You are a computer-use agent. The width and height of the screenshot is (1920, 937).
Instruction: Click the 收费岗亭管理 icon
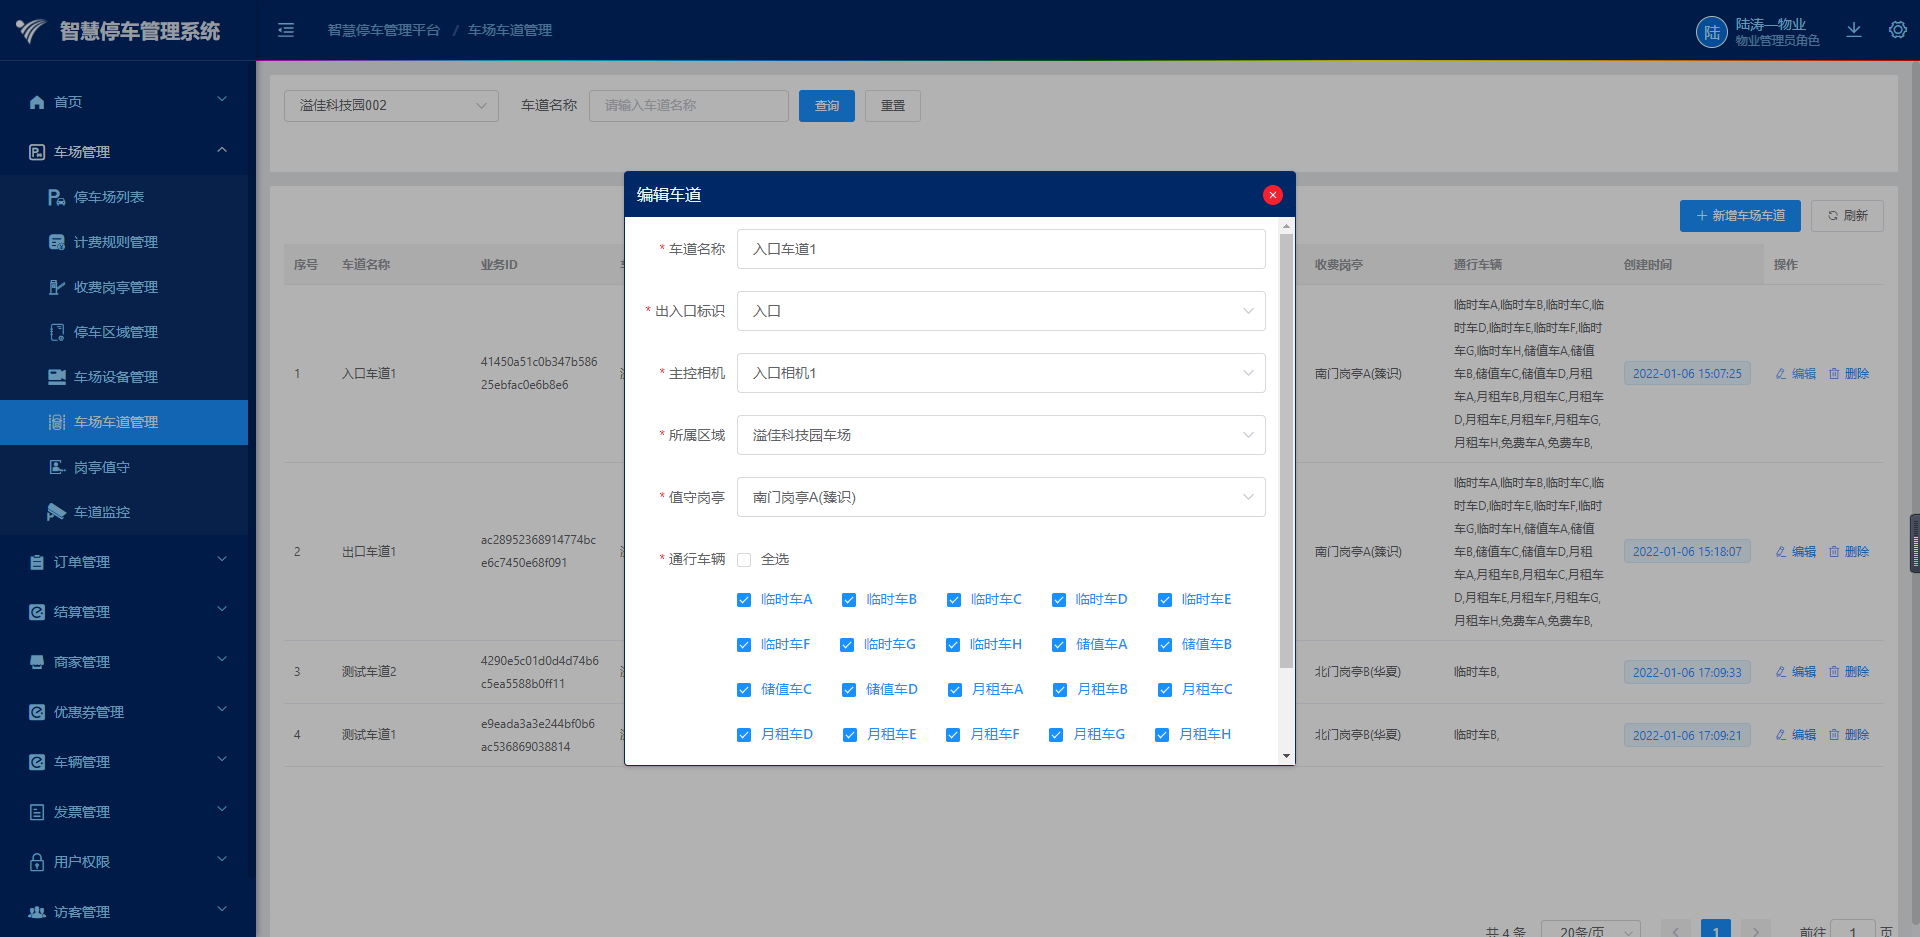57,287
